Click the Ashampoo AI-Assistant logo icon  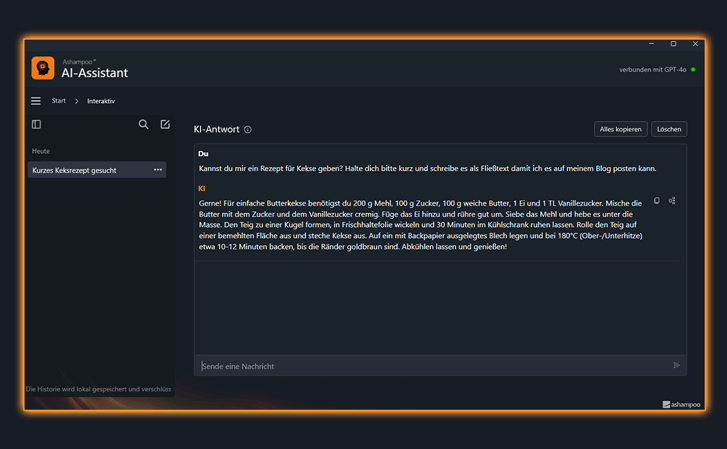(x=43, y=68)
